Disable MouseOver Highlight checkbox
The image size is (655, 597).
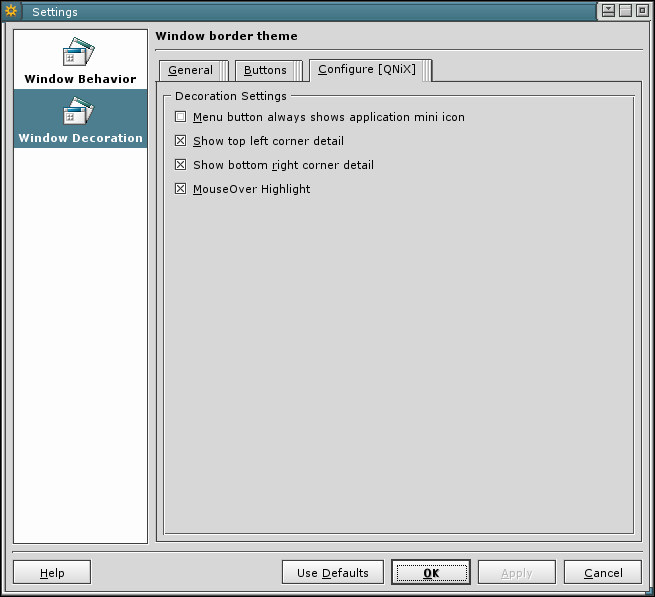(180, 189)
